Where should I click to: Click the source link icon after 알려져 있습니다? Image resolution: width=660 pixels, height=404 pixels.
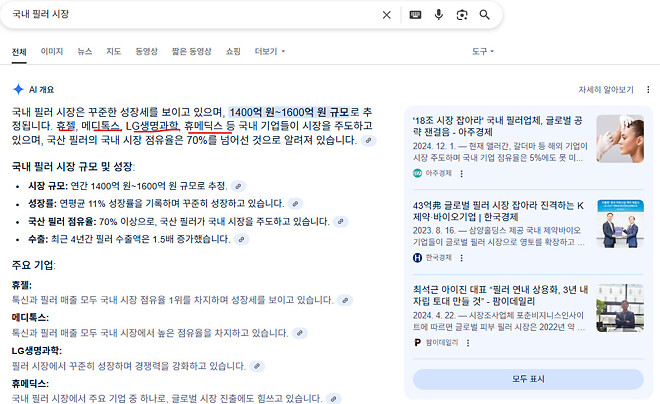[x=368, y=141]
